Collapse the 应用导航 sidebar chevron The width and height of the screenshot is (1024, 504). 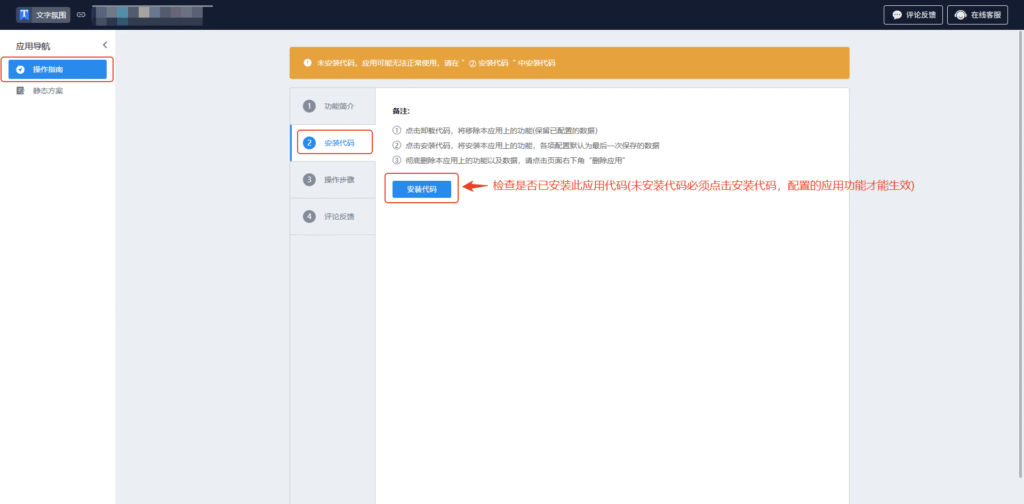[x=105, y=45]
